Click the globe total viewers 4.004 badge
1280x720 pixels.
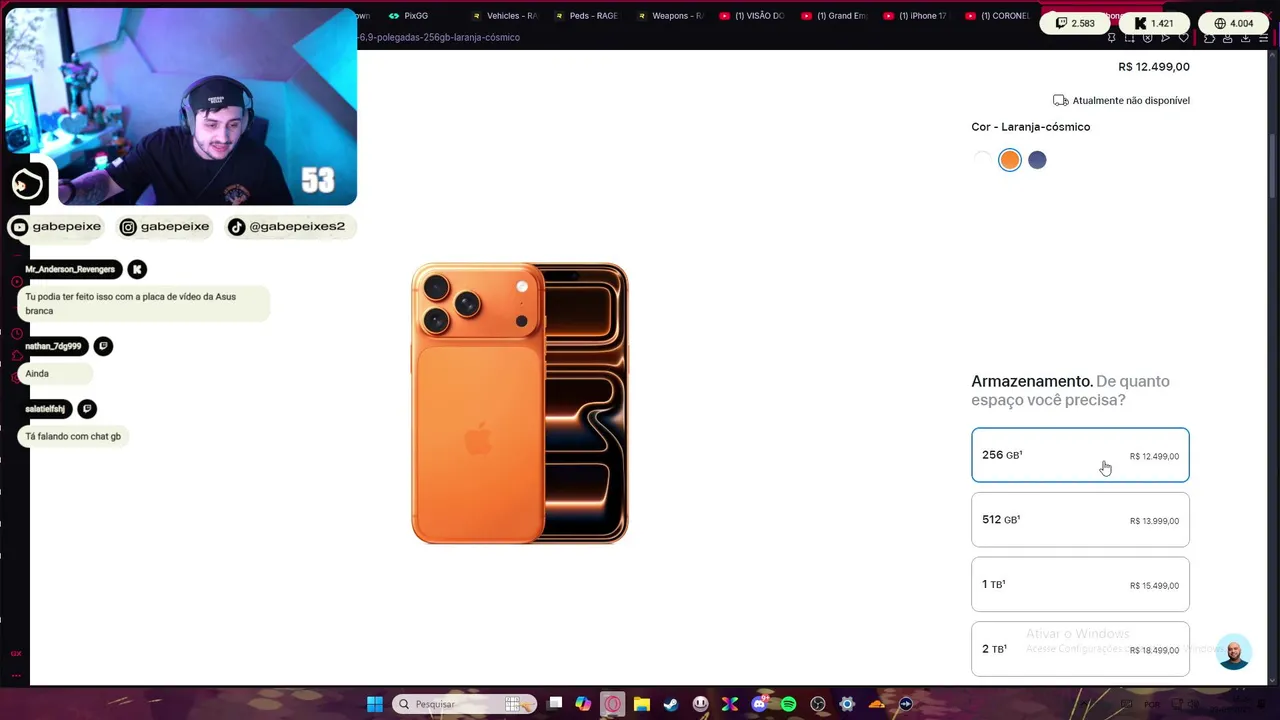pos(1233,23)
